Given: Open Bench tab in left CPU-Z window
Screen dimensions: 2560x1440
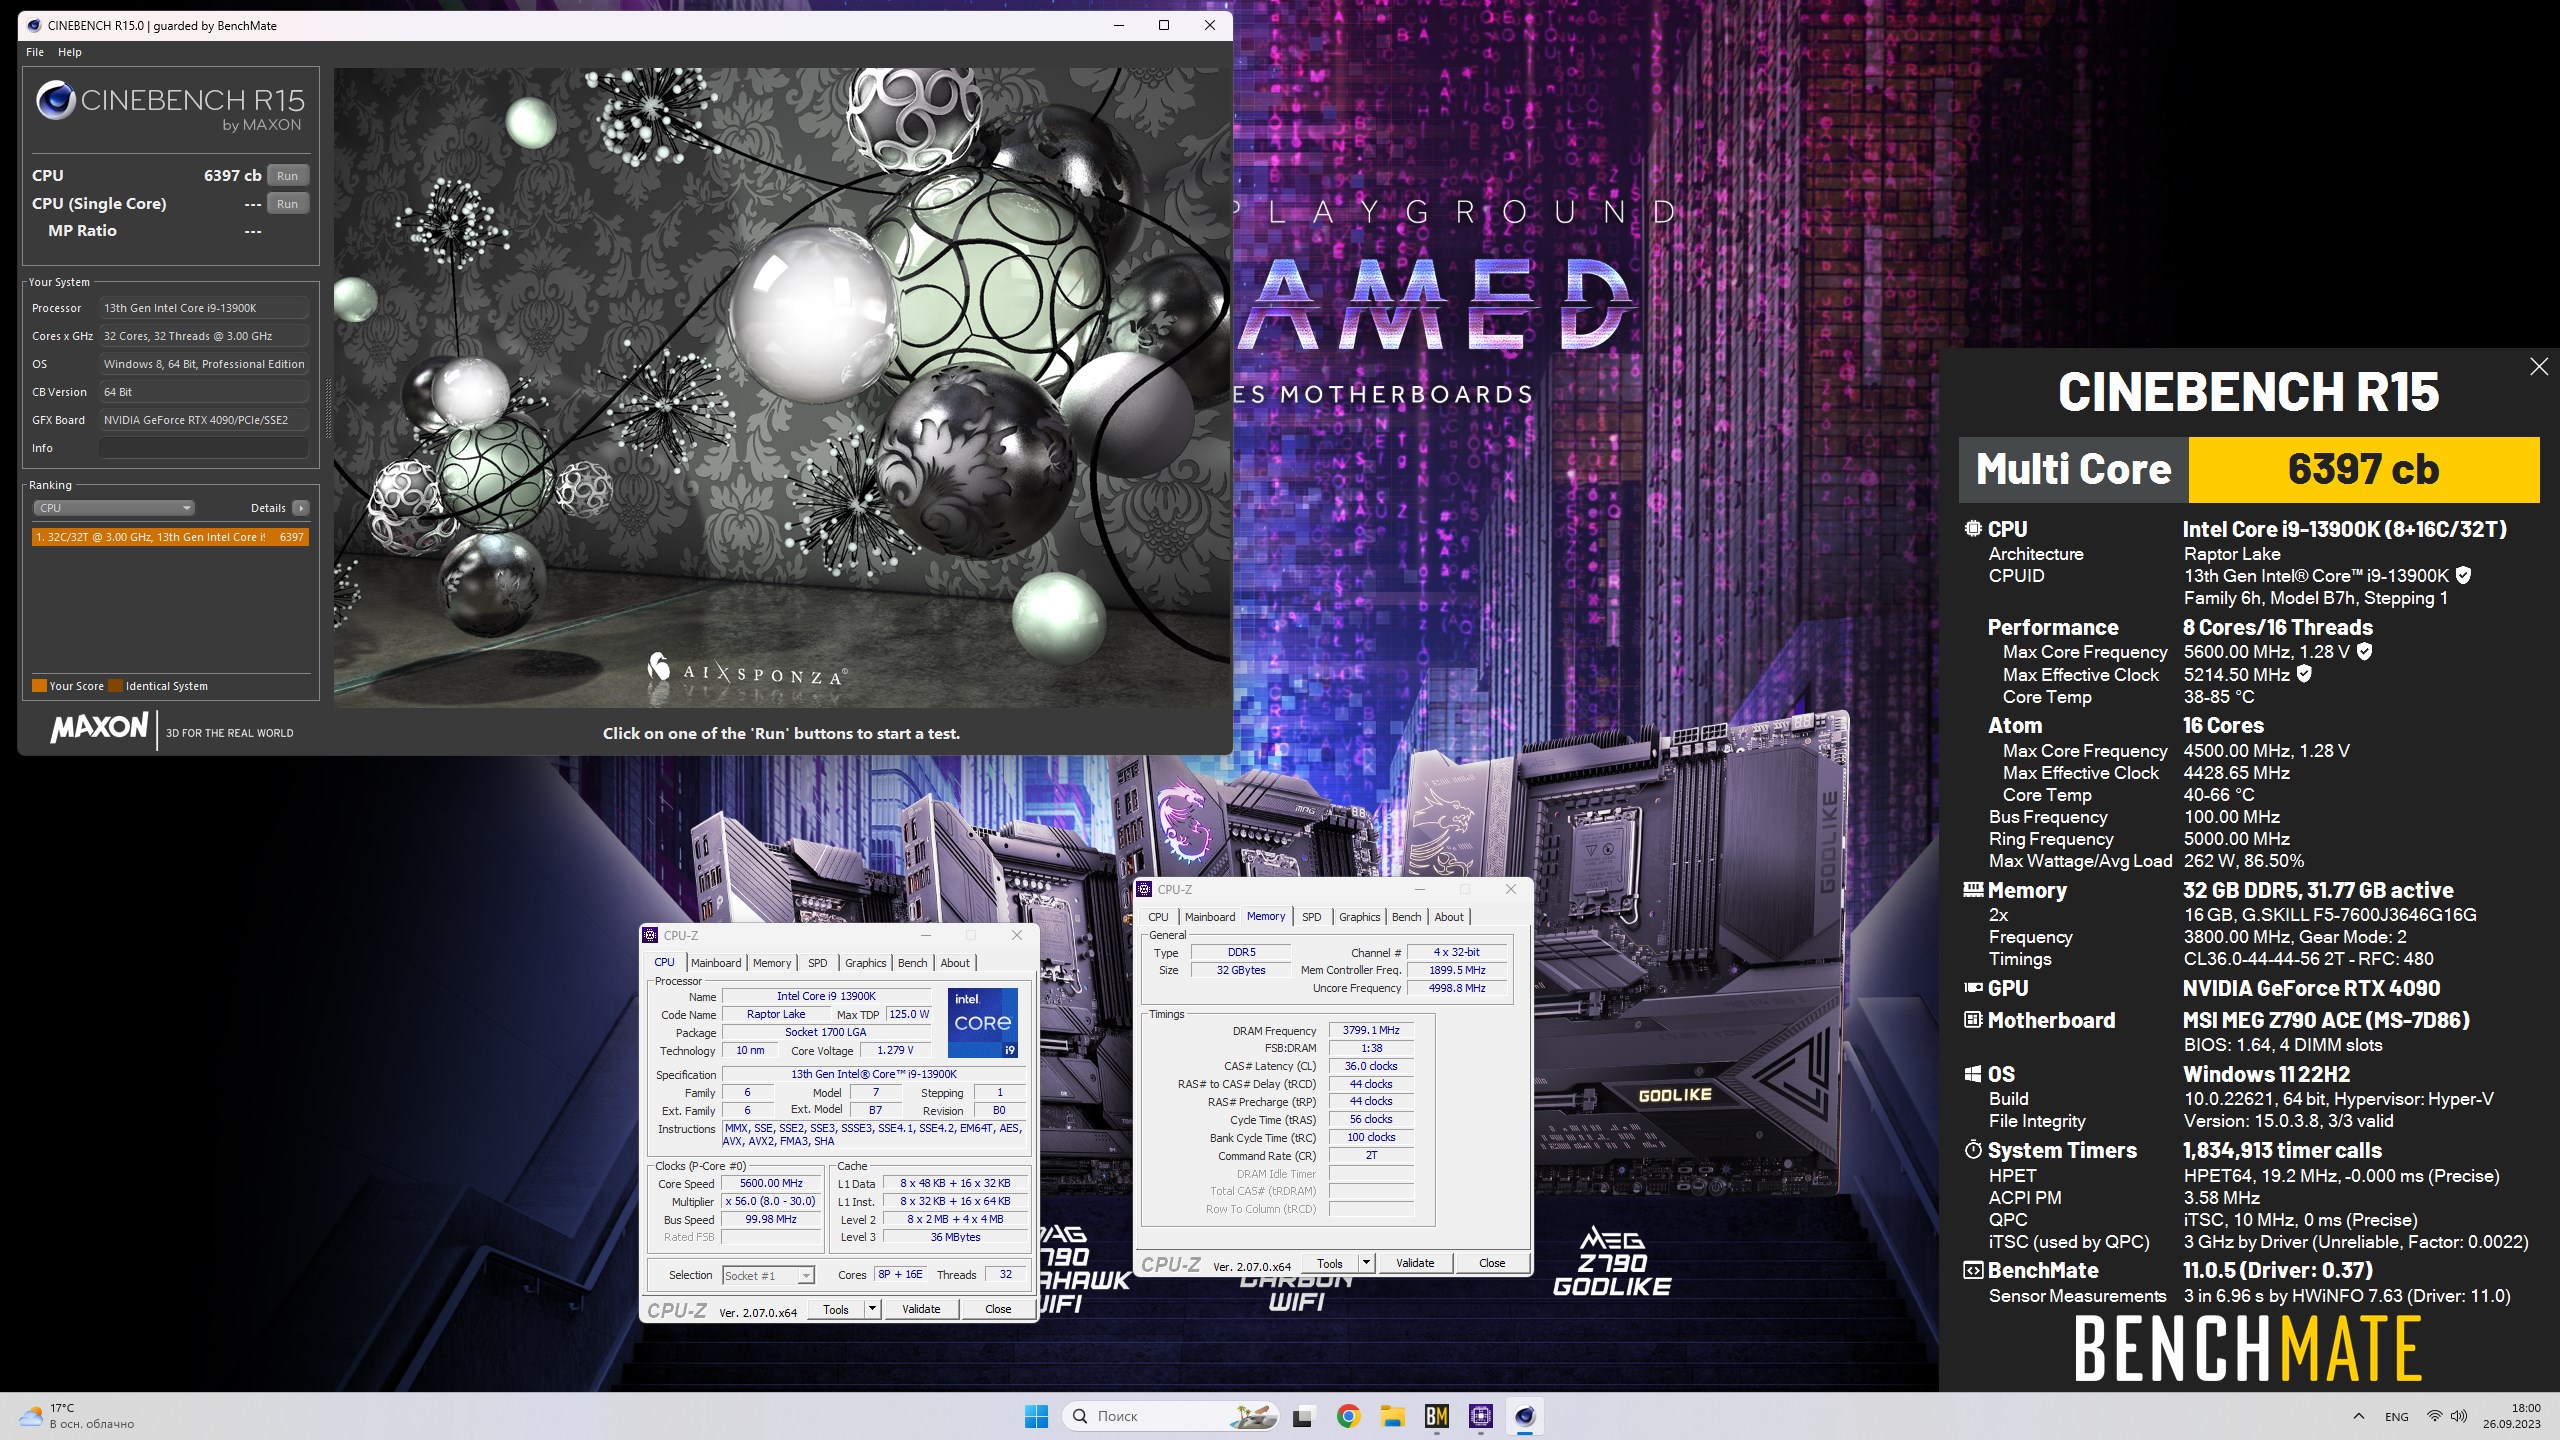Looking at the screenshot, I should click(x=912, y=963).
